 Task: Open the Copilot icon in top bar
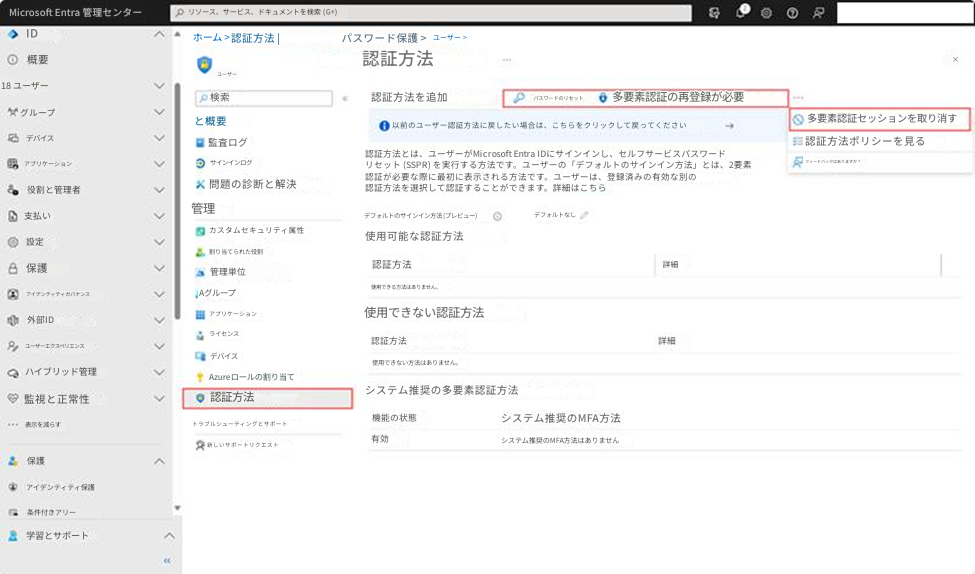click(714, 13)
